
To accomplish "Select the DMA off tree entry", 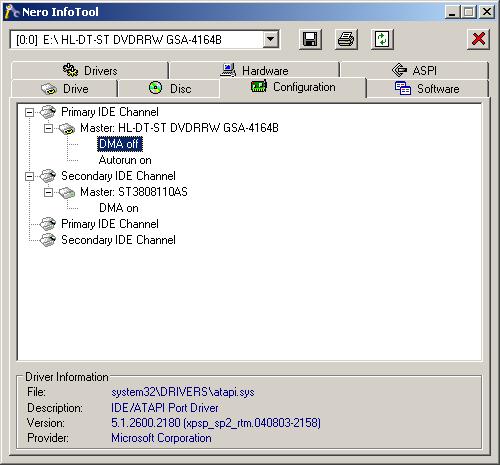I will [120, 144].
